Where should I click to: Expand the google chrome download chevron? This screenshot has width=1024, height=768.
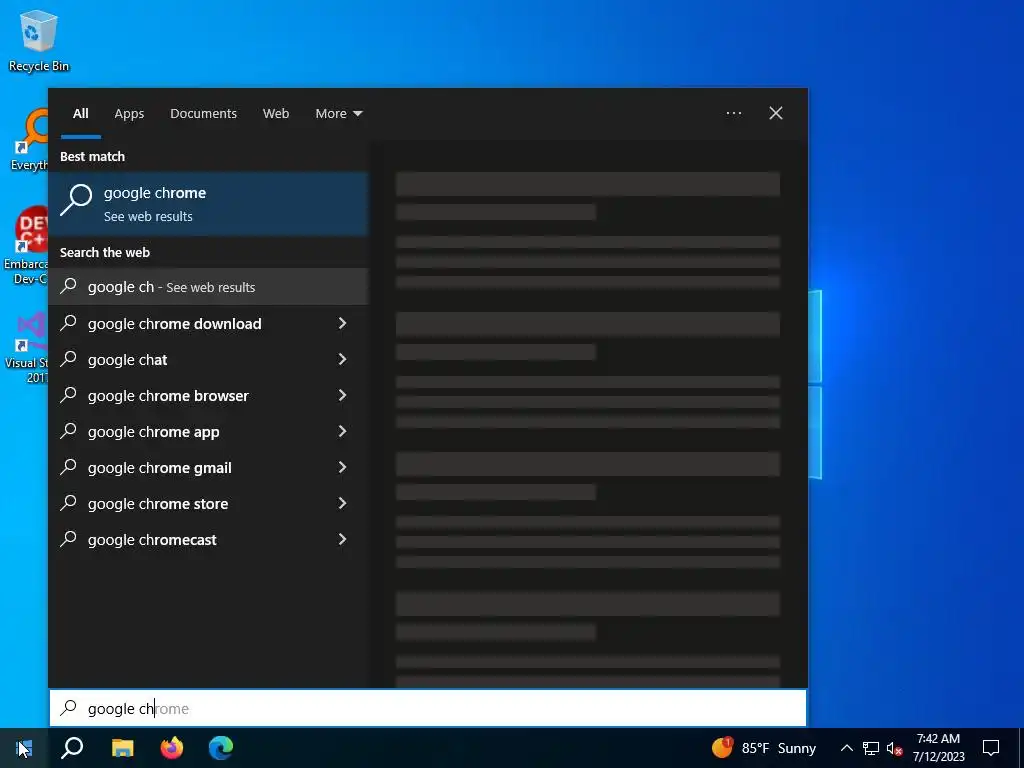click(x=342, y=323)
